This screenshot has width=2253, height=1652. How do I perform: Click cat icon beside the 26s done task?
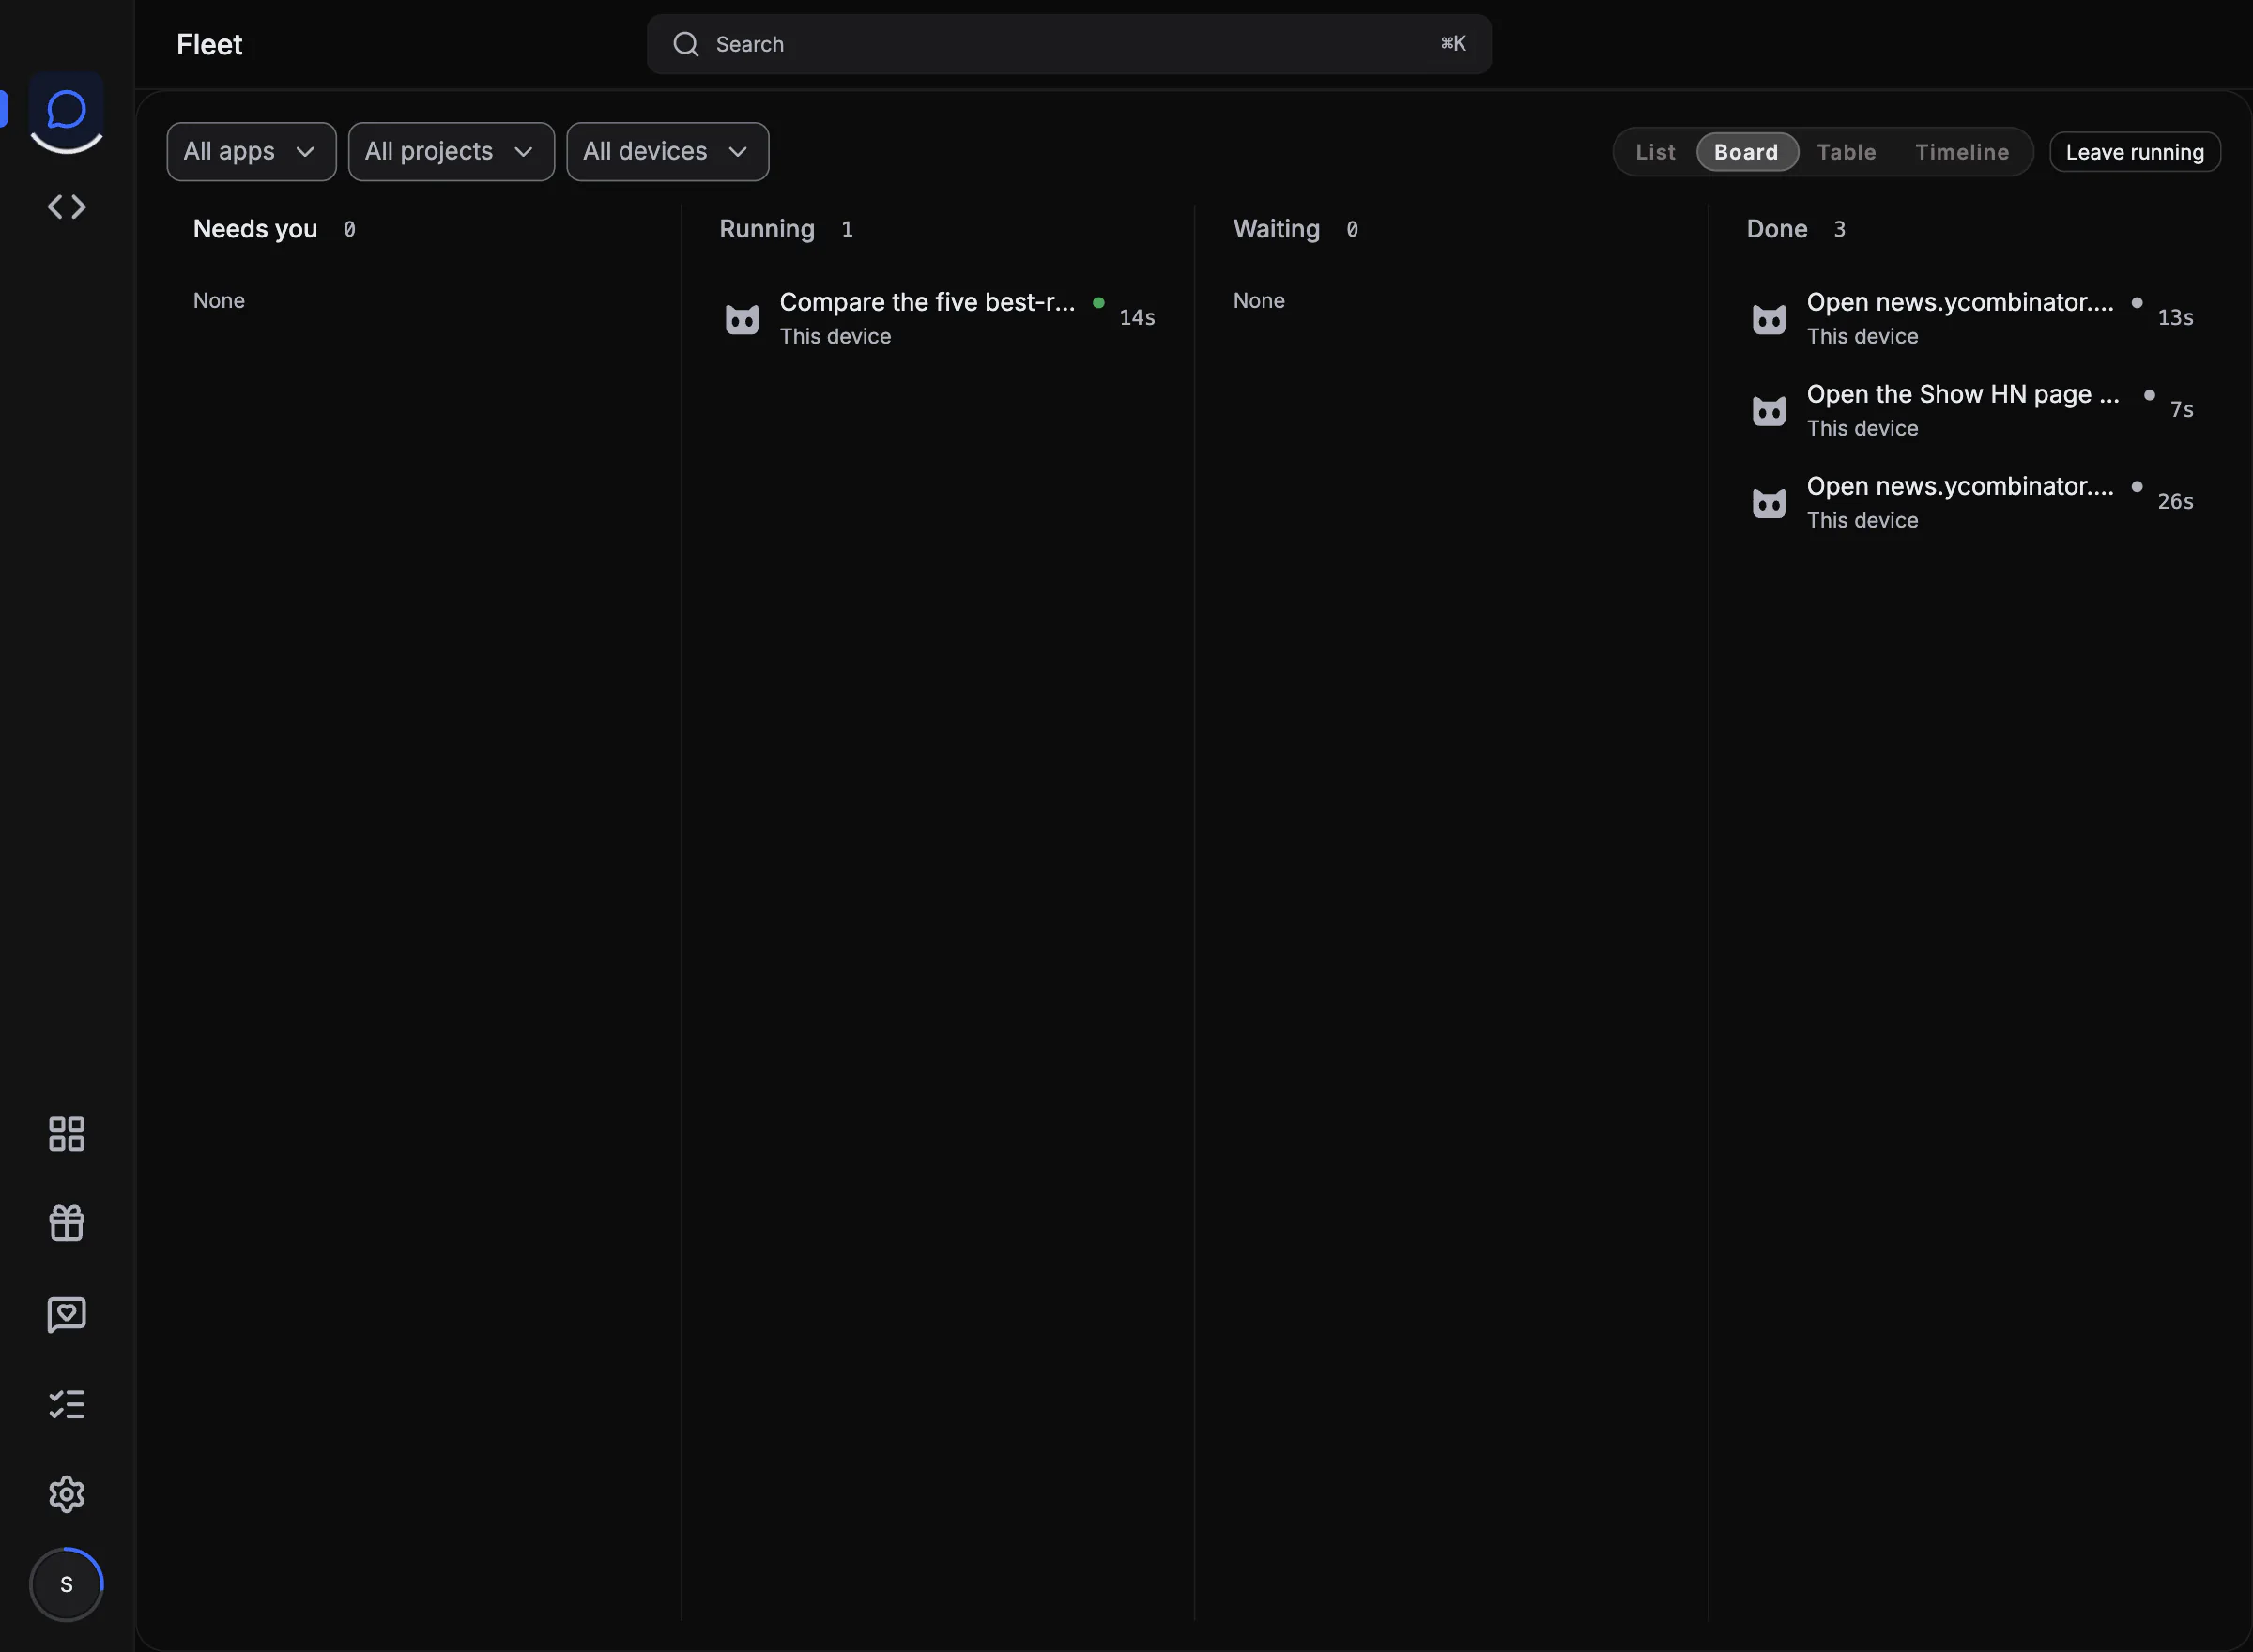click(1769, 503)
